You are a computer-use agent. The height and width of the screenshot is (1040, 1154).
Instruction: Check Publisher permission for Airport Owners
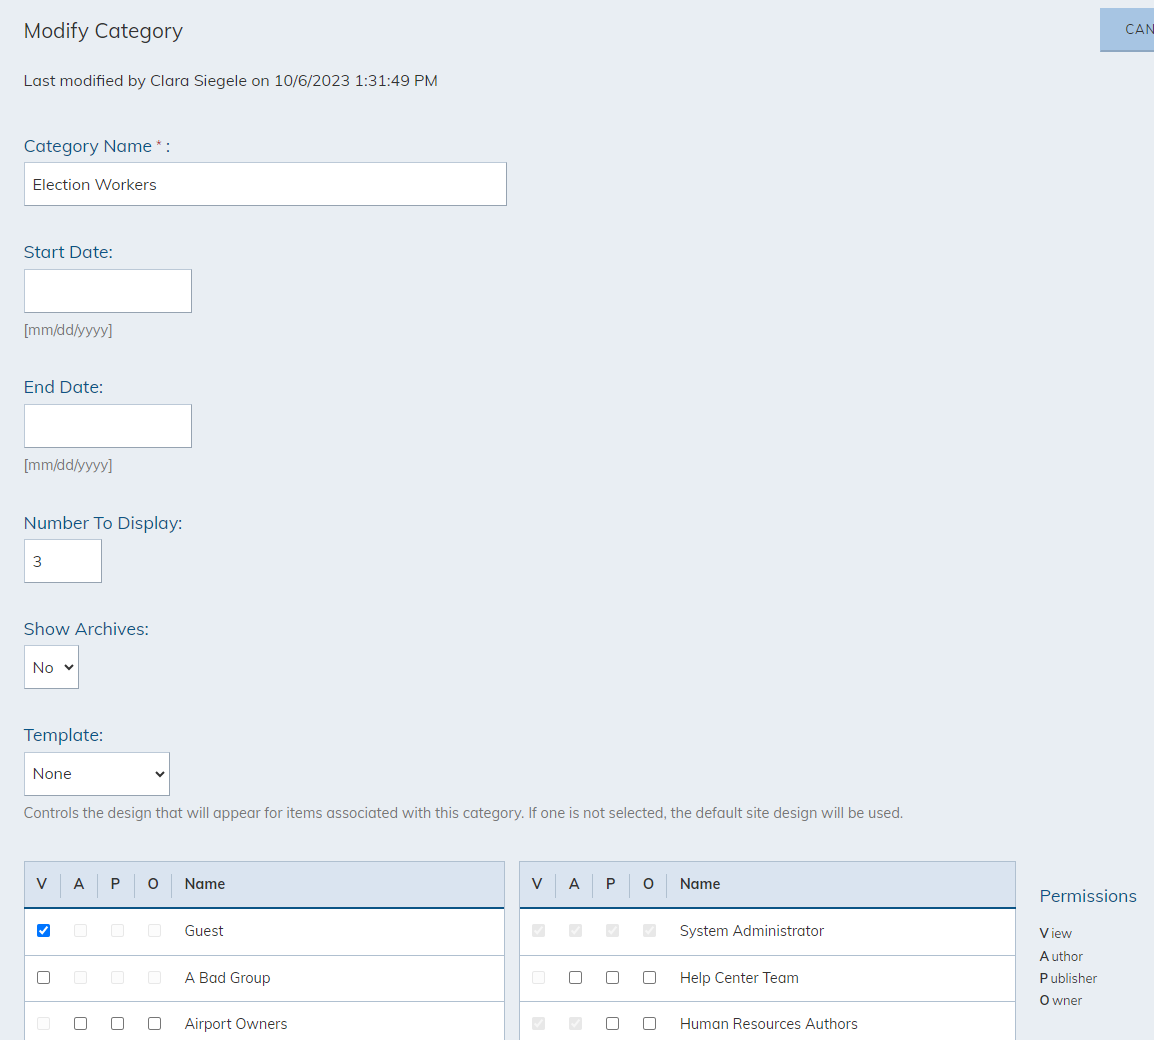click(x=117, y=1023)
